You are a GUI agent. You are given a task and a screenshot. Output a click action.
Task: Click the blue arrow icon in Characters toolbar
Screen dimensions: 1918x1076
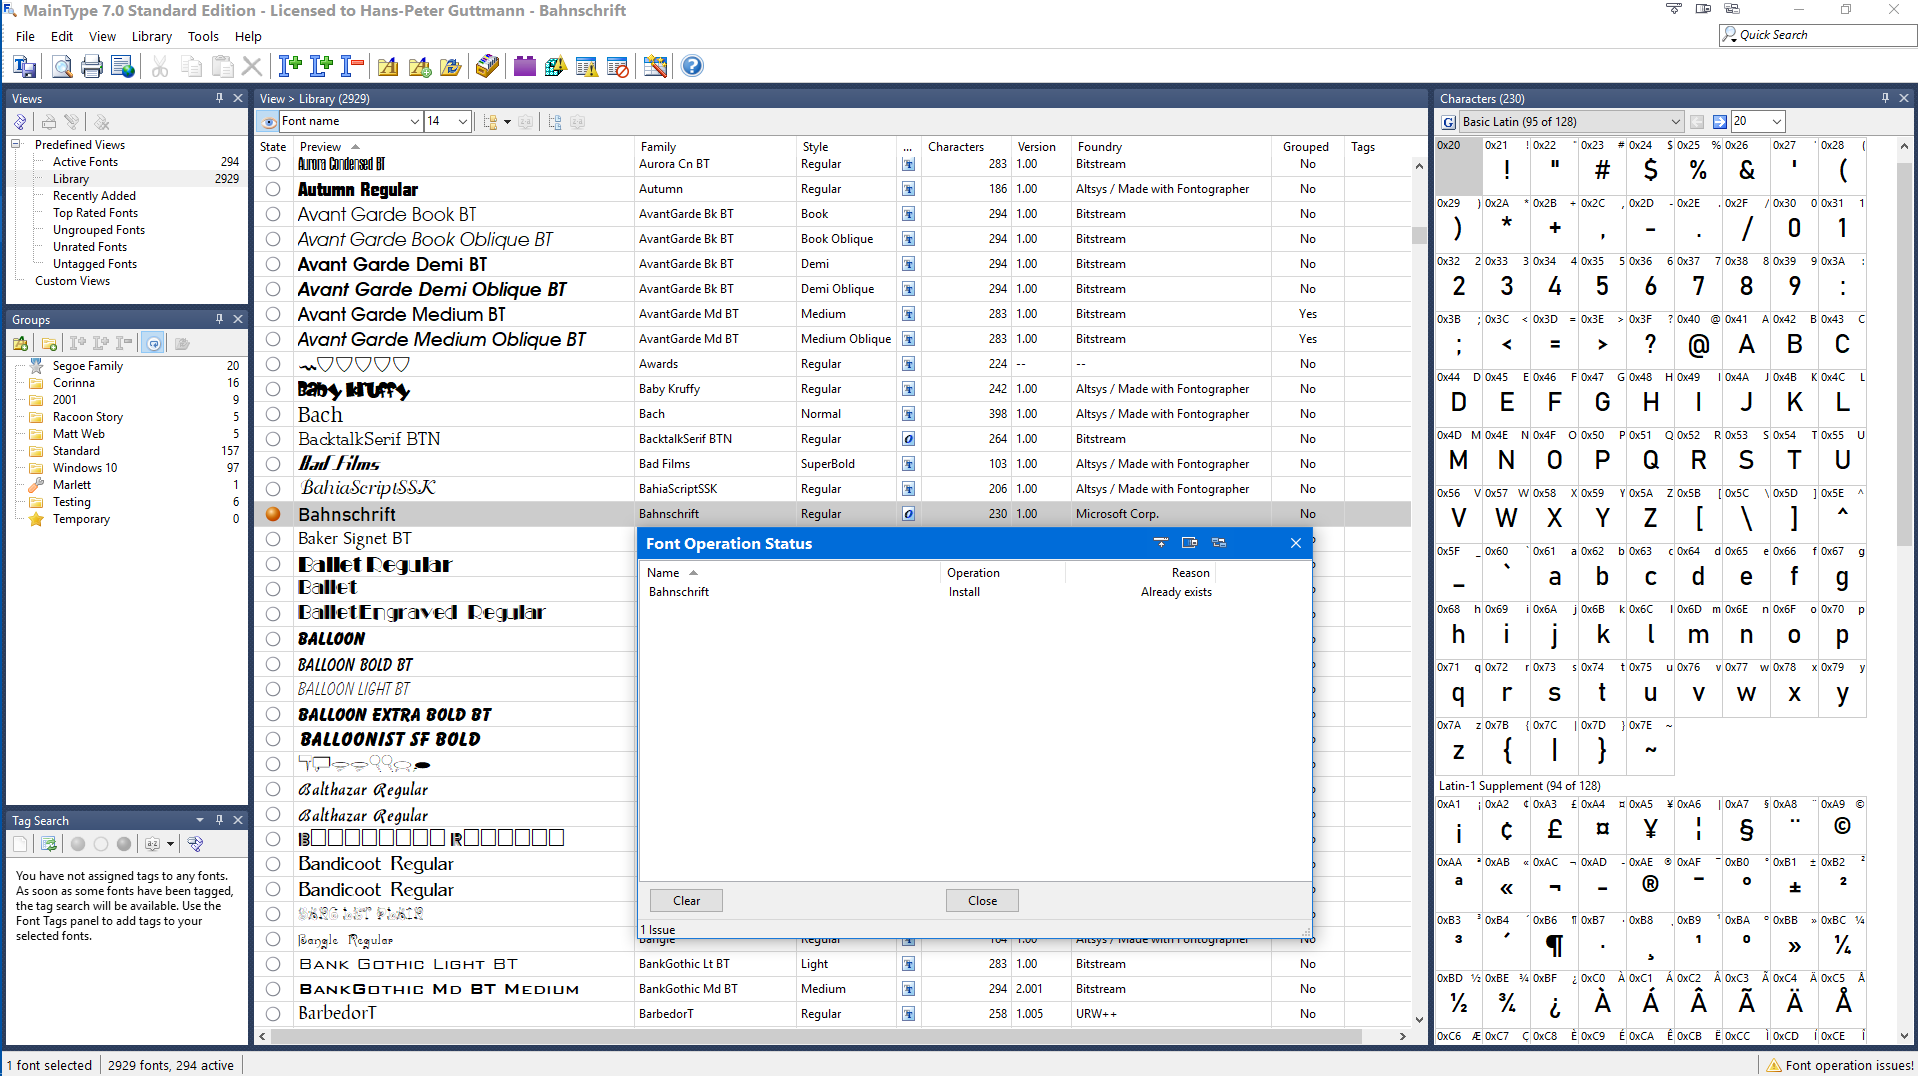tap(1720, 122)
